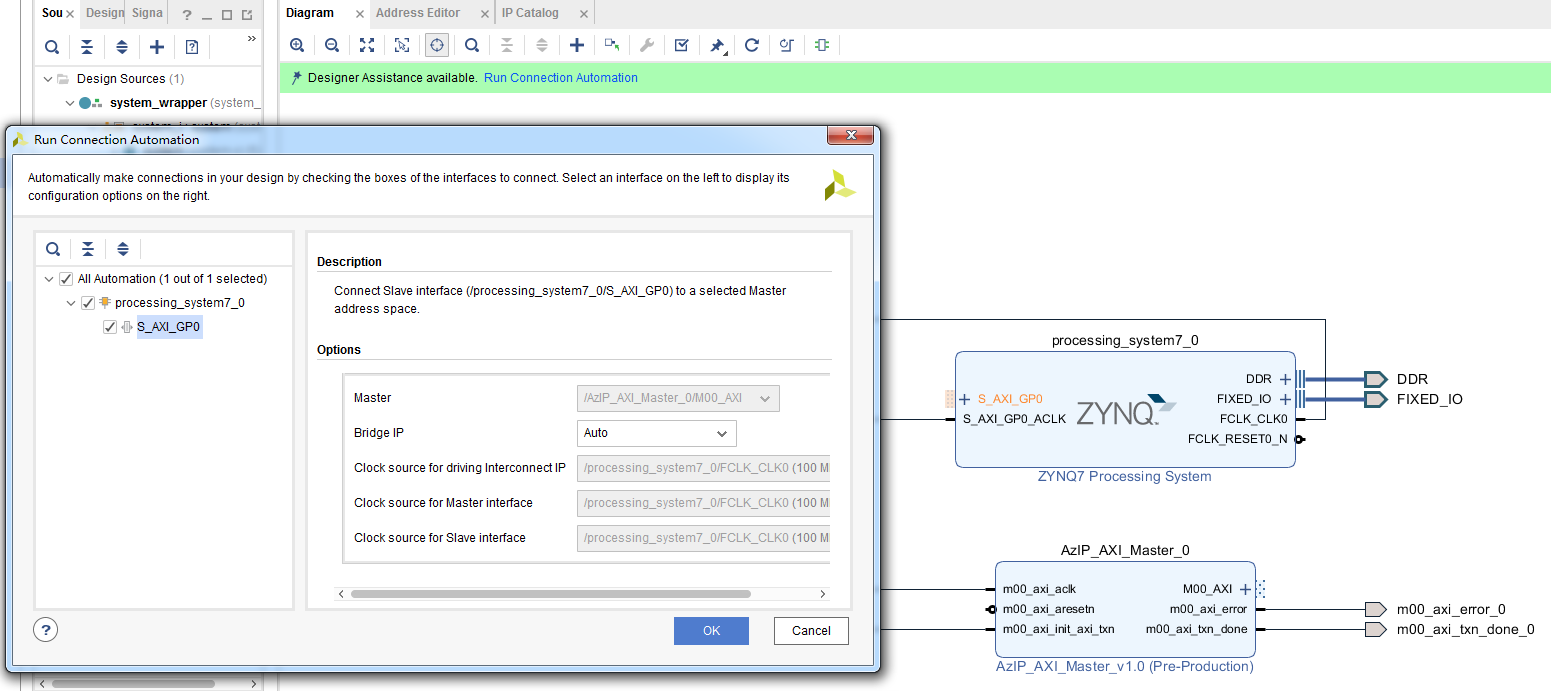Click Cancel in Run Connection Automation dialog
Image resolution: width=1551 pixels, height=691 pixels.
tap(811, 631)
